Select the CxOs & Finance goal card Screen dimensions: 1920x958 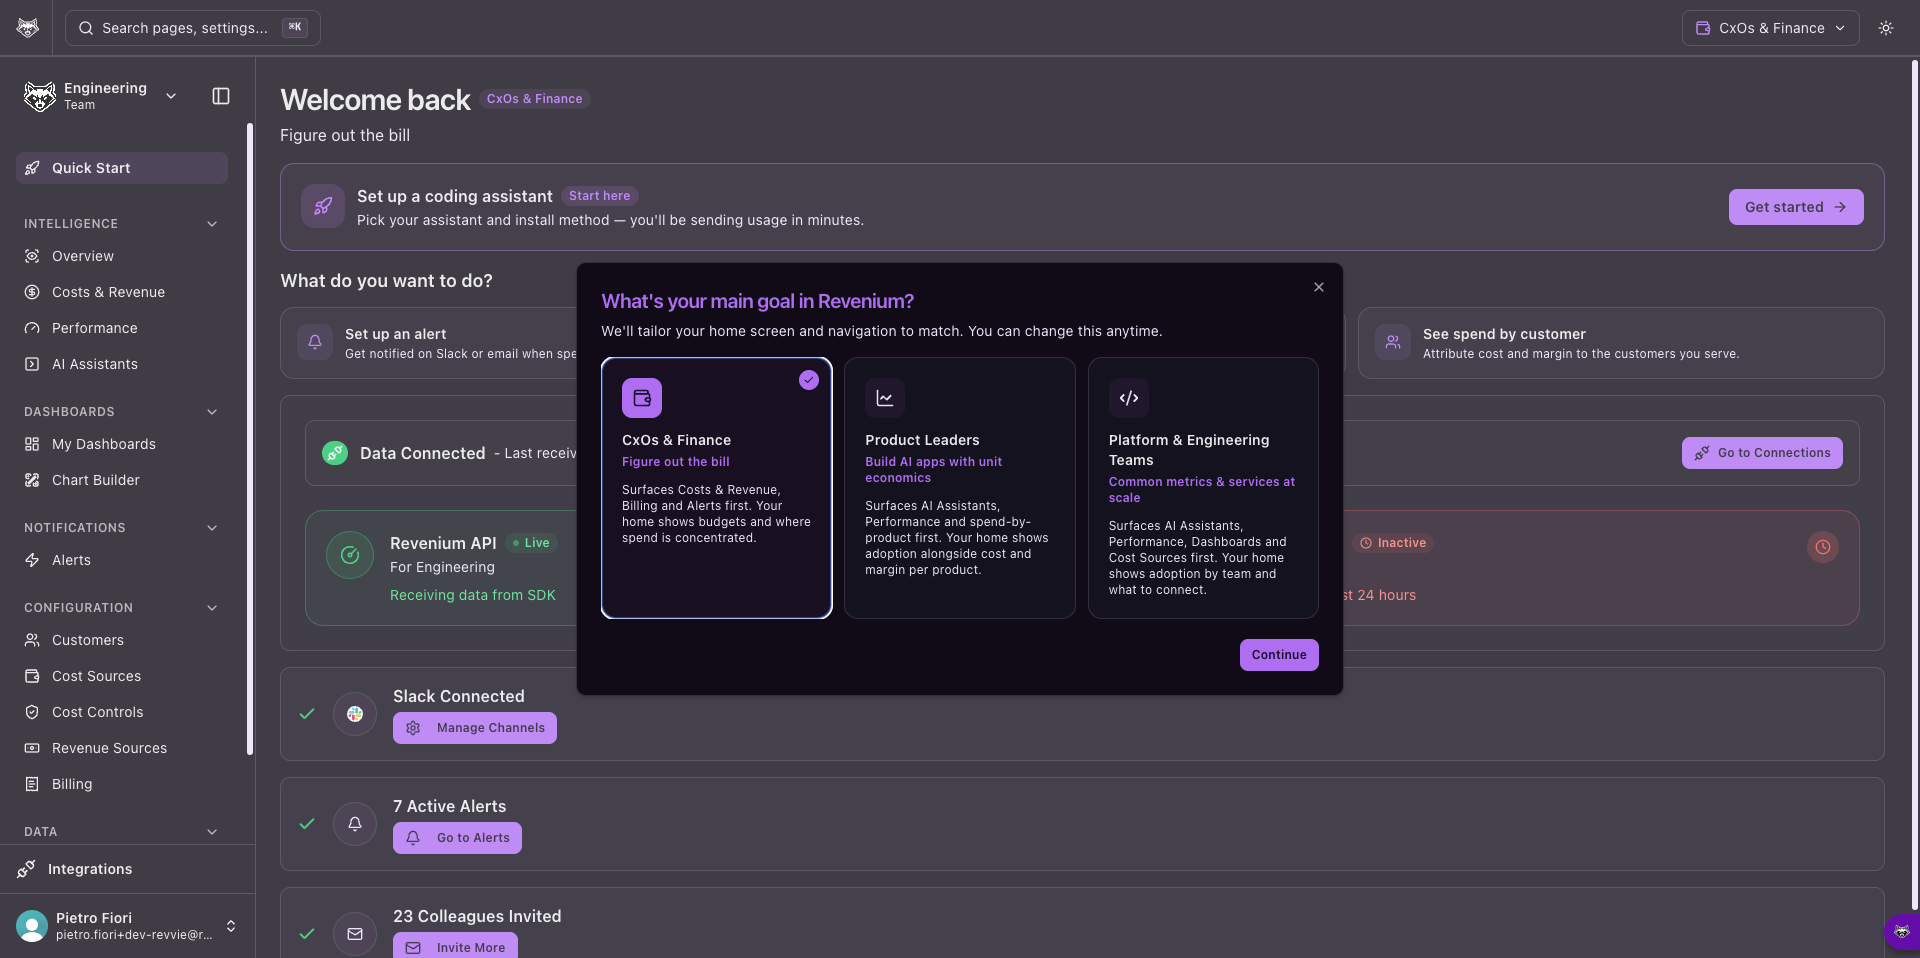(x=717, y=488)
